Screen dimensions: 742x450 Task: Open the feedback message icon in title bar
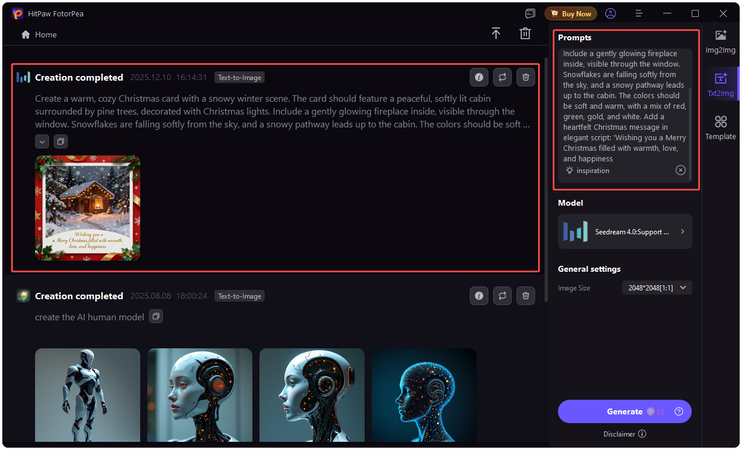pos(530,14)
